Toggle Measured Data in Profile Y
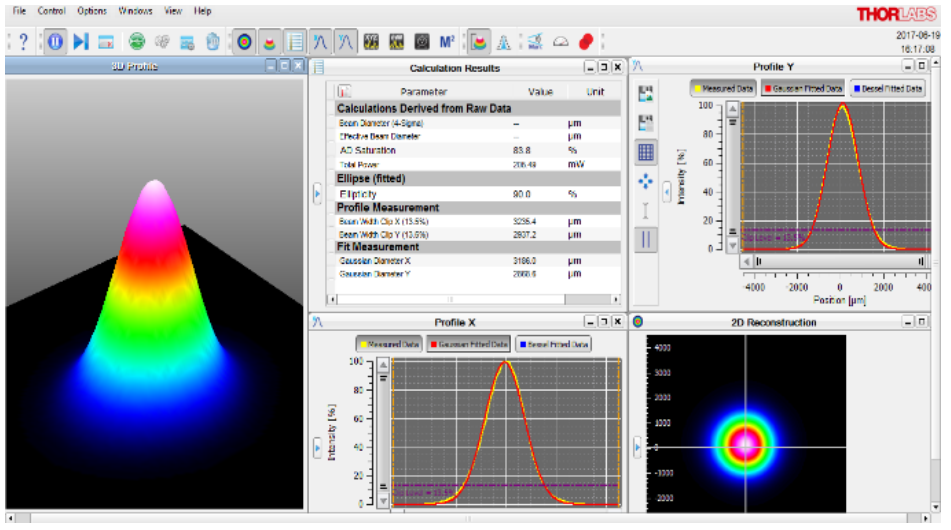 coord(722,88)
